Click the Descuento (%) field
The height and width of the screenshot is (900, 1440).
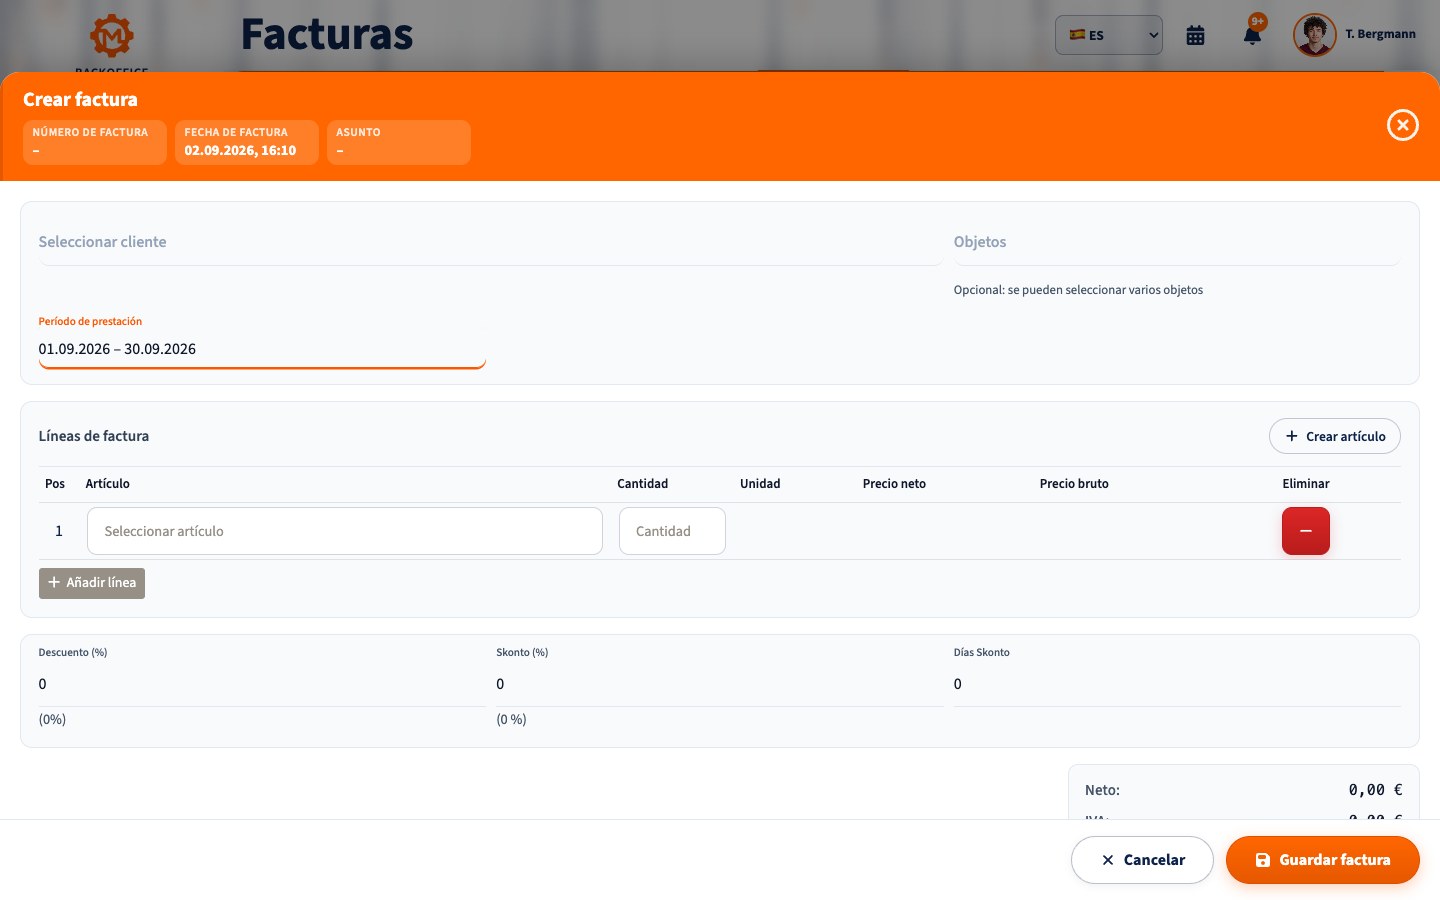tap(262, 684)
